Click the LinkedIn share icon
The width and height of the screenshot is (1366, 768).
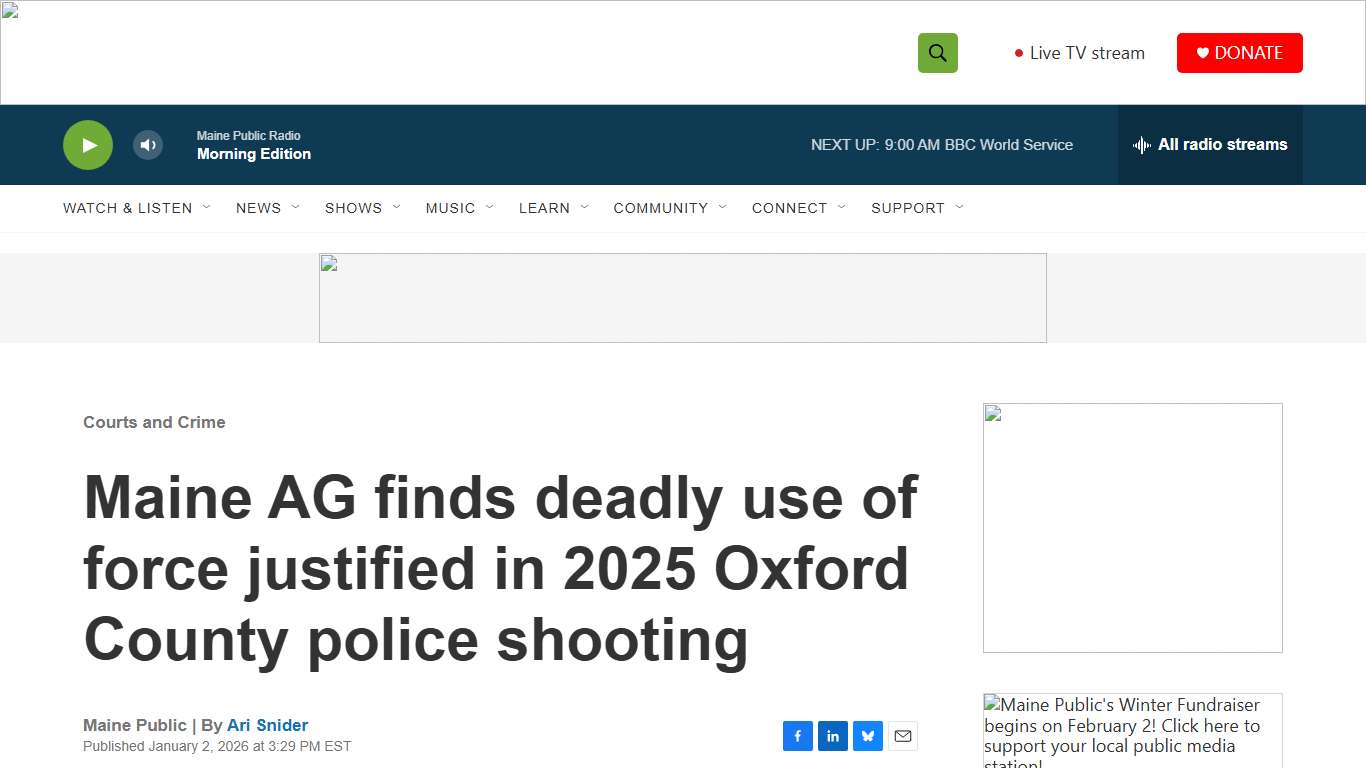[x=832, y=735]
